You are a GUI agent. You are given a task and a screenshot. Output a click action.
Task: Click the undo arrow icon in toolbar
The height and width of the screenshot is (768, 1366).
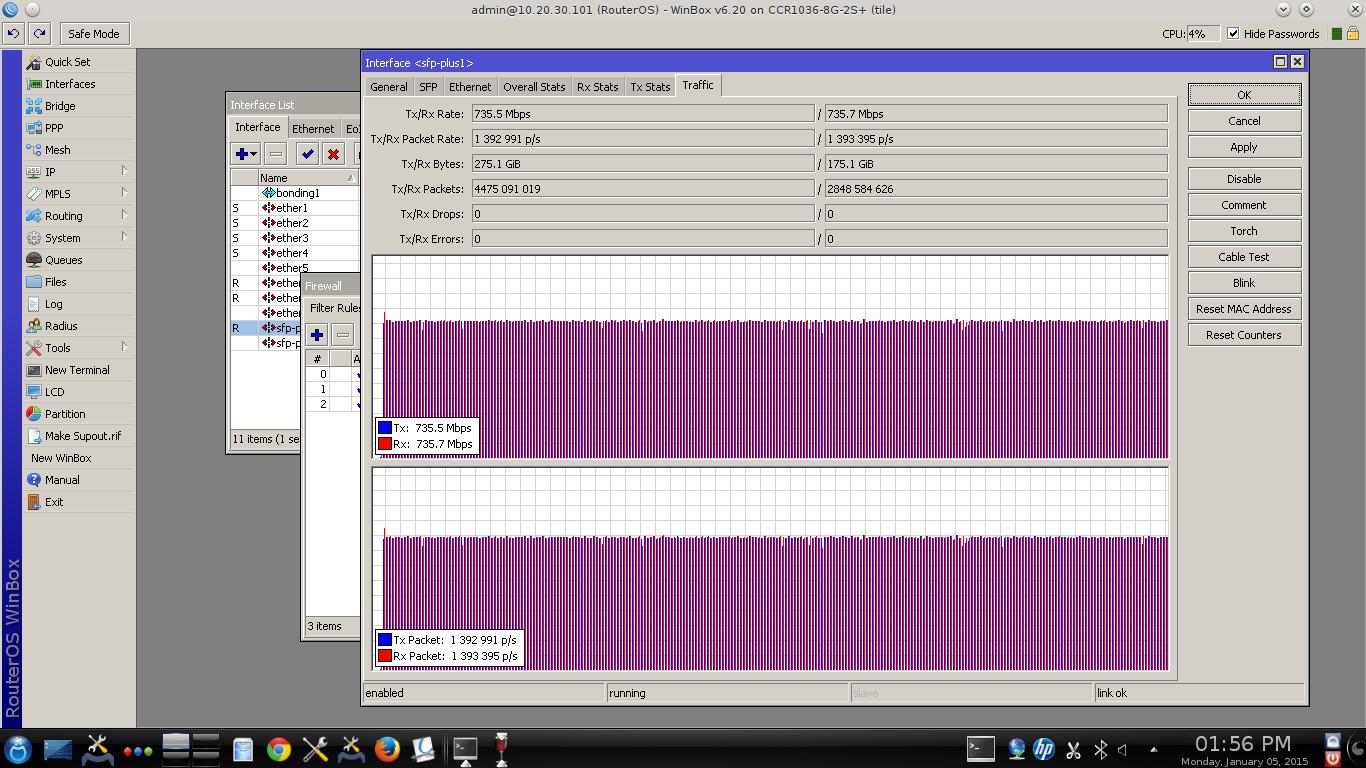[13, 34]
